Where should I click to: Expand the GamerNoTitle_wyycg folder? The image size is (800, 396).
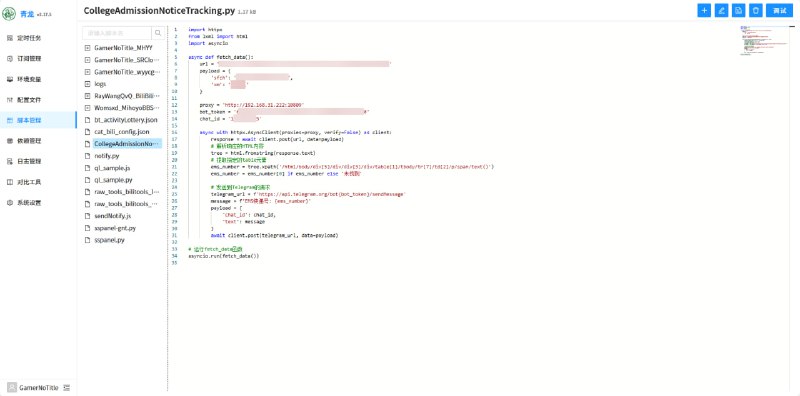[87, 72]
